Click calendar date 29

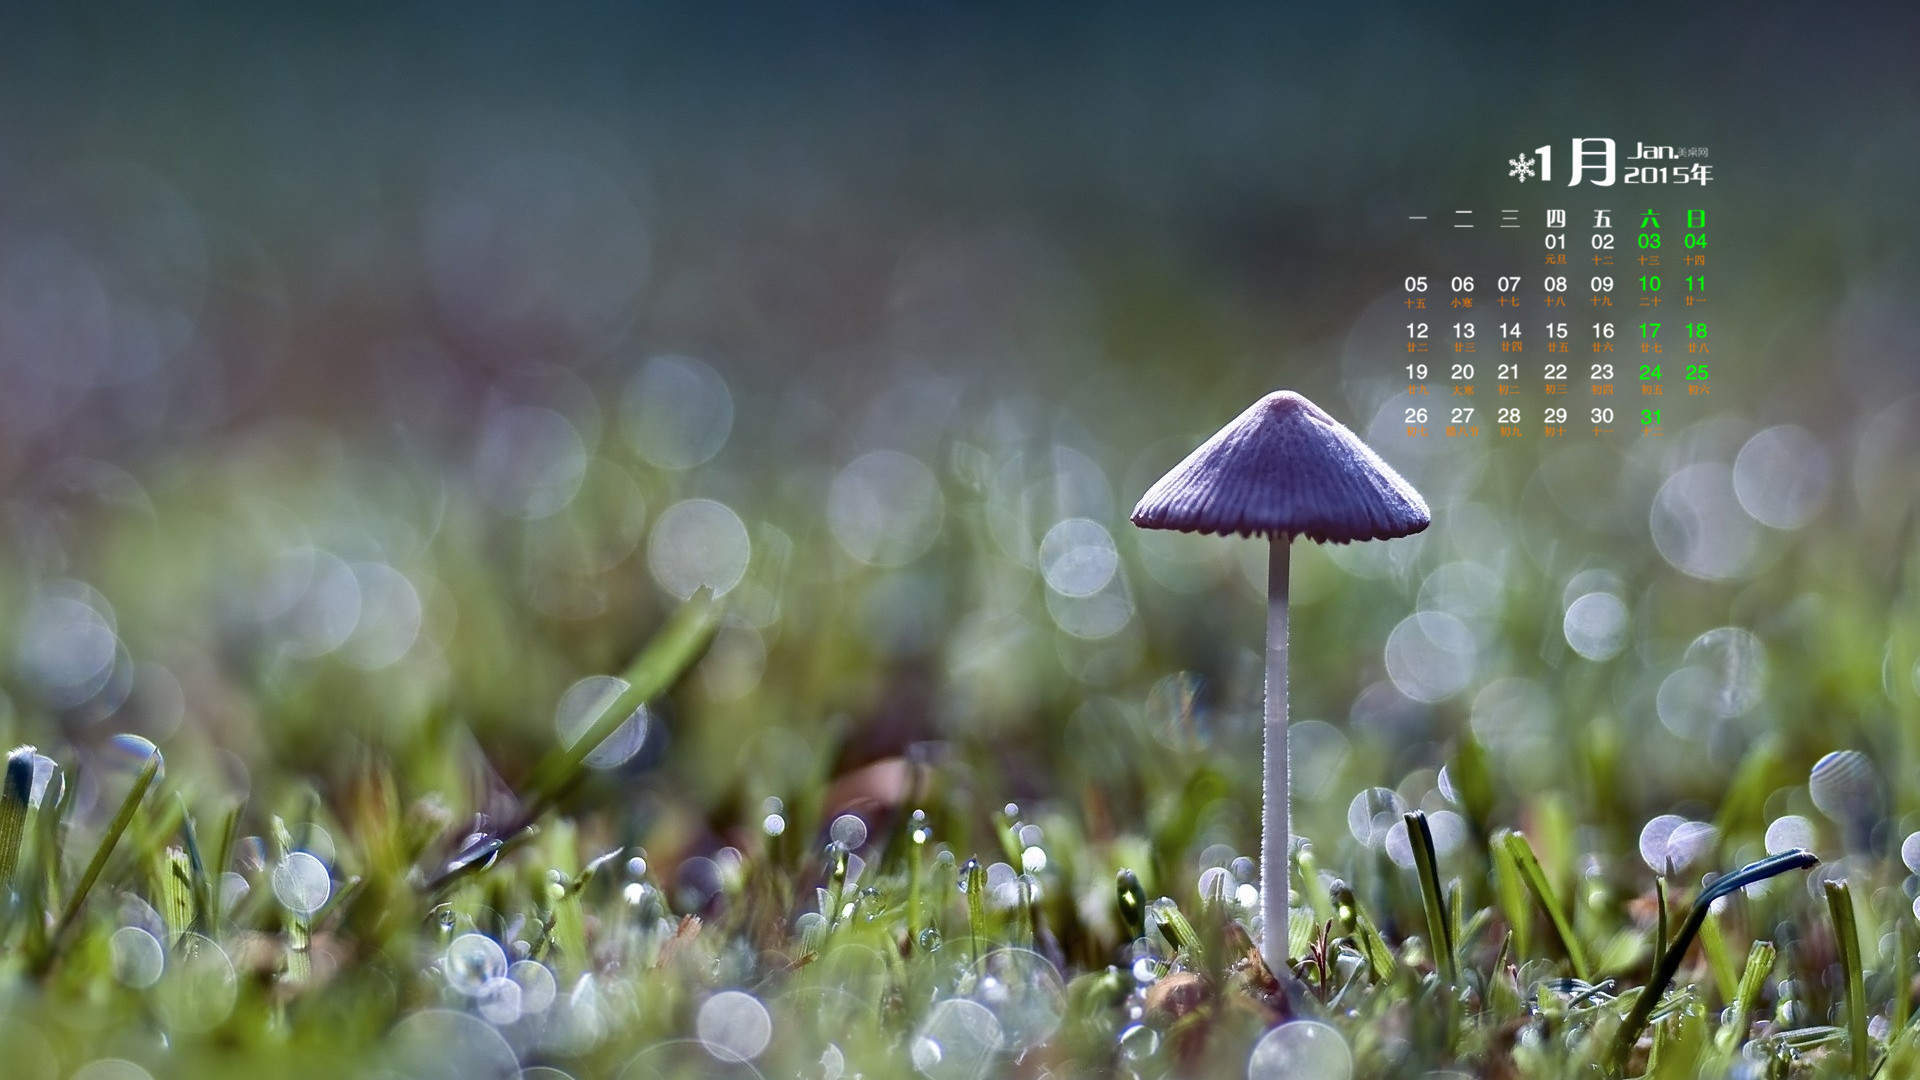point(1555,416)
